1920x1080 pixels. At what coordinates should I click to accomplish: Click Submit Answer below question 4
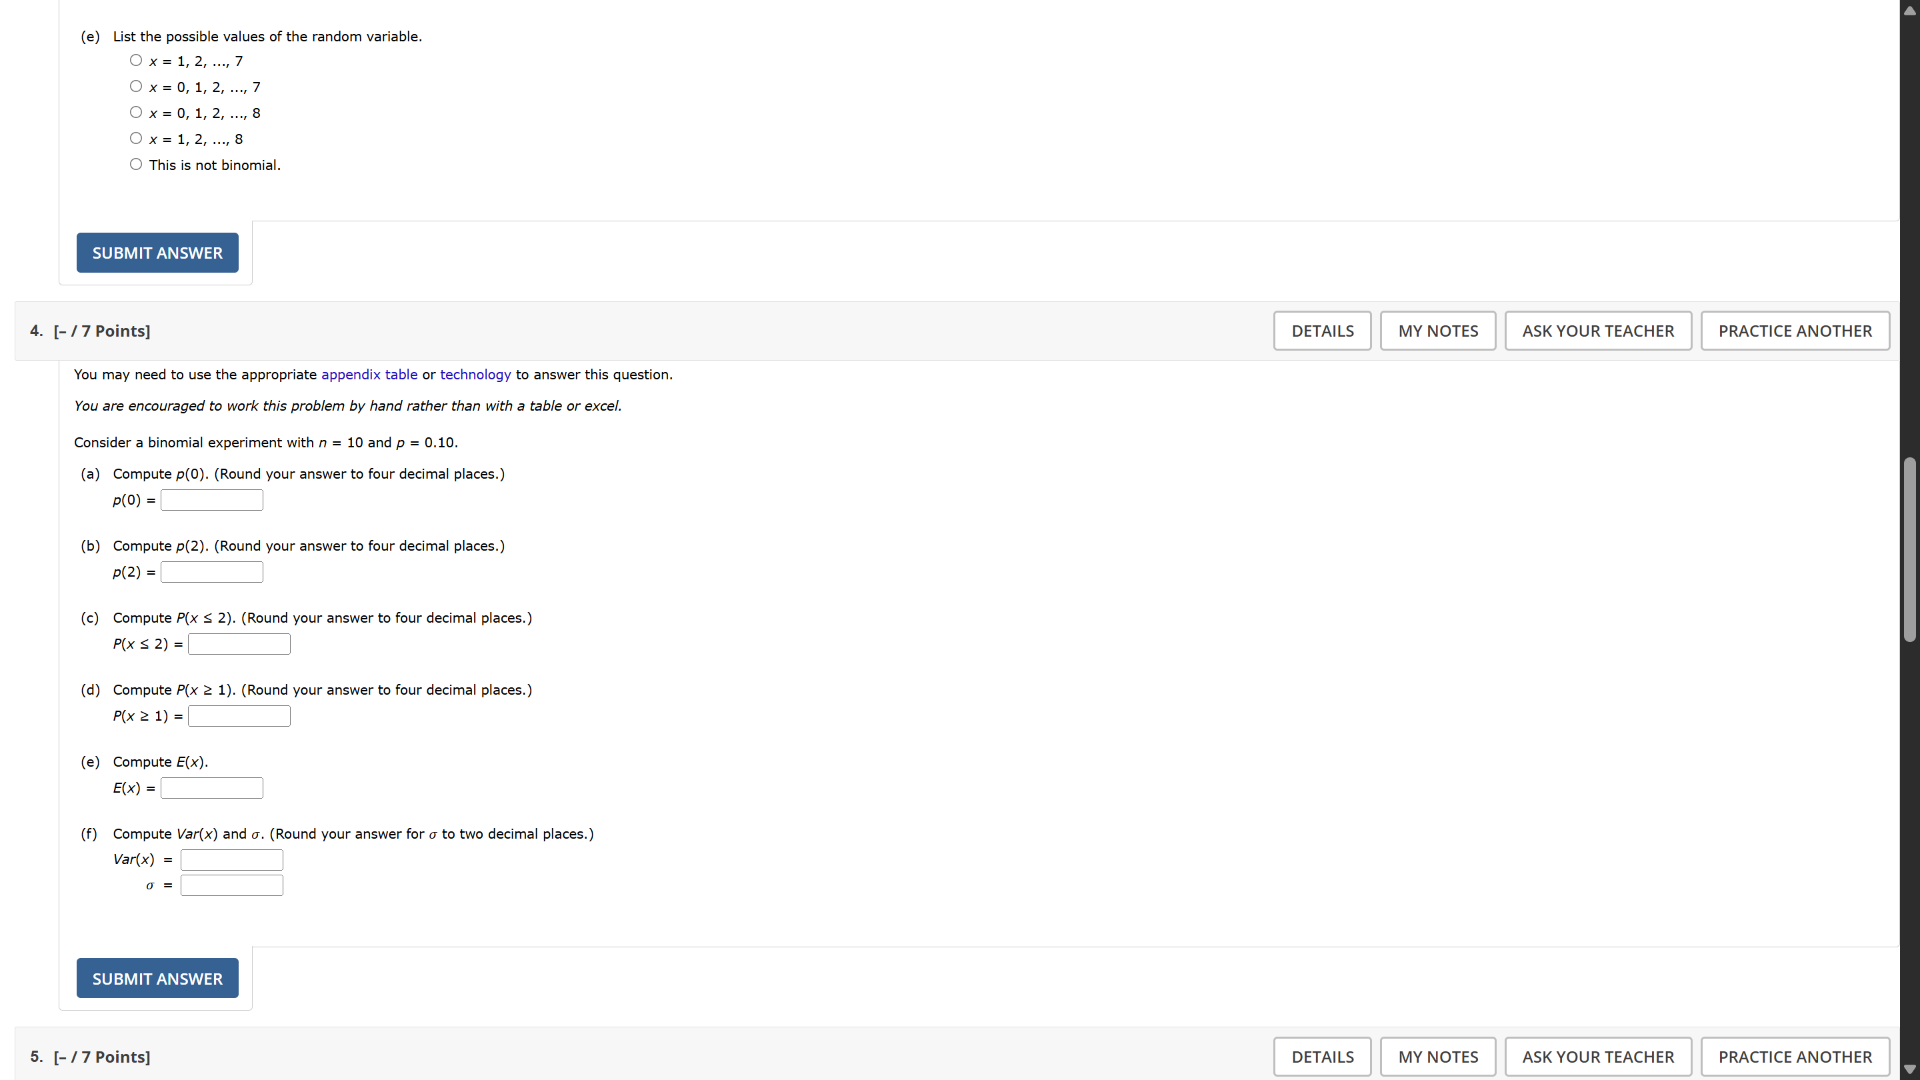(x=157, y=978)
